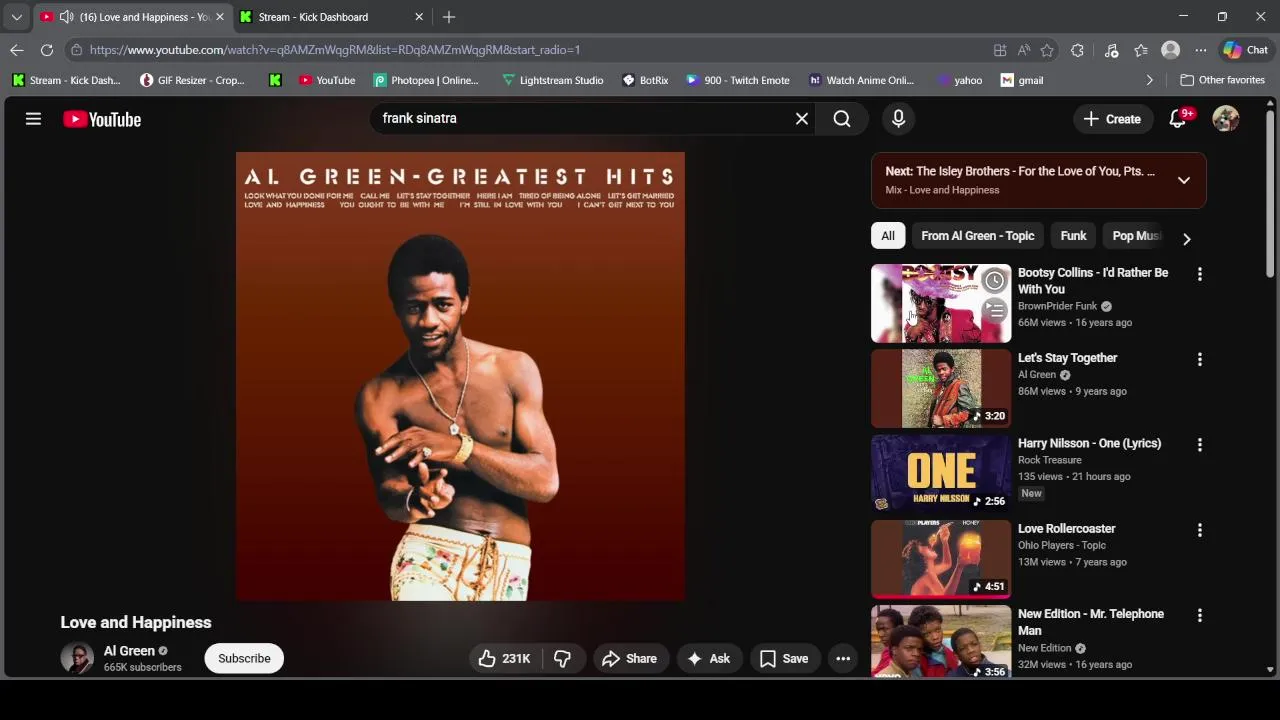Viewport: 1280px width, 720px height.
Task: Open browser settings and more menu
Action: coord(1201,50)
